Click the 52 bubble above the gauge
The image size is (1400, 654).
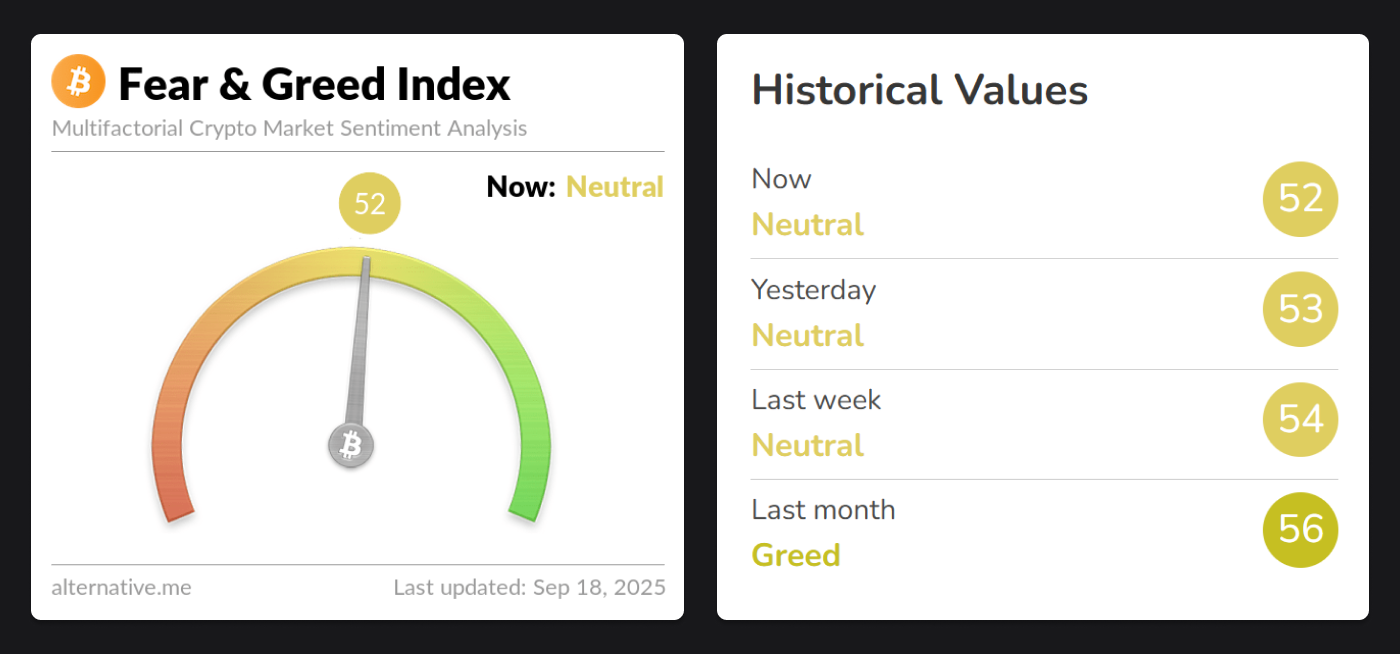[370, 204]
